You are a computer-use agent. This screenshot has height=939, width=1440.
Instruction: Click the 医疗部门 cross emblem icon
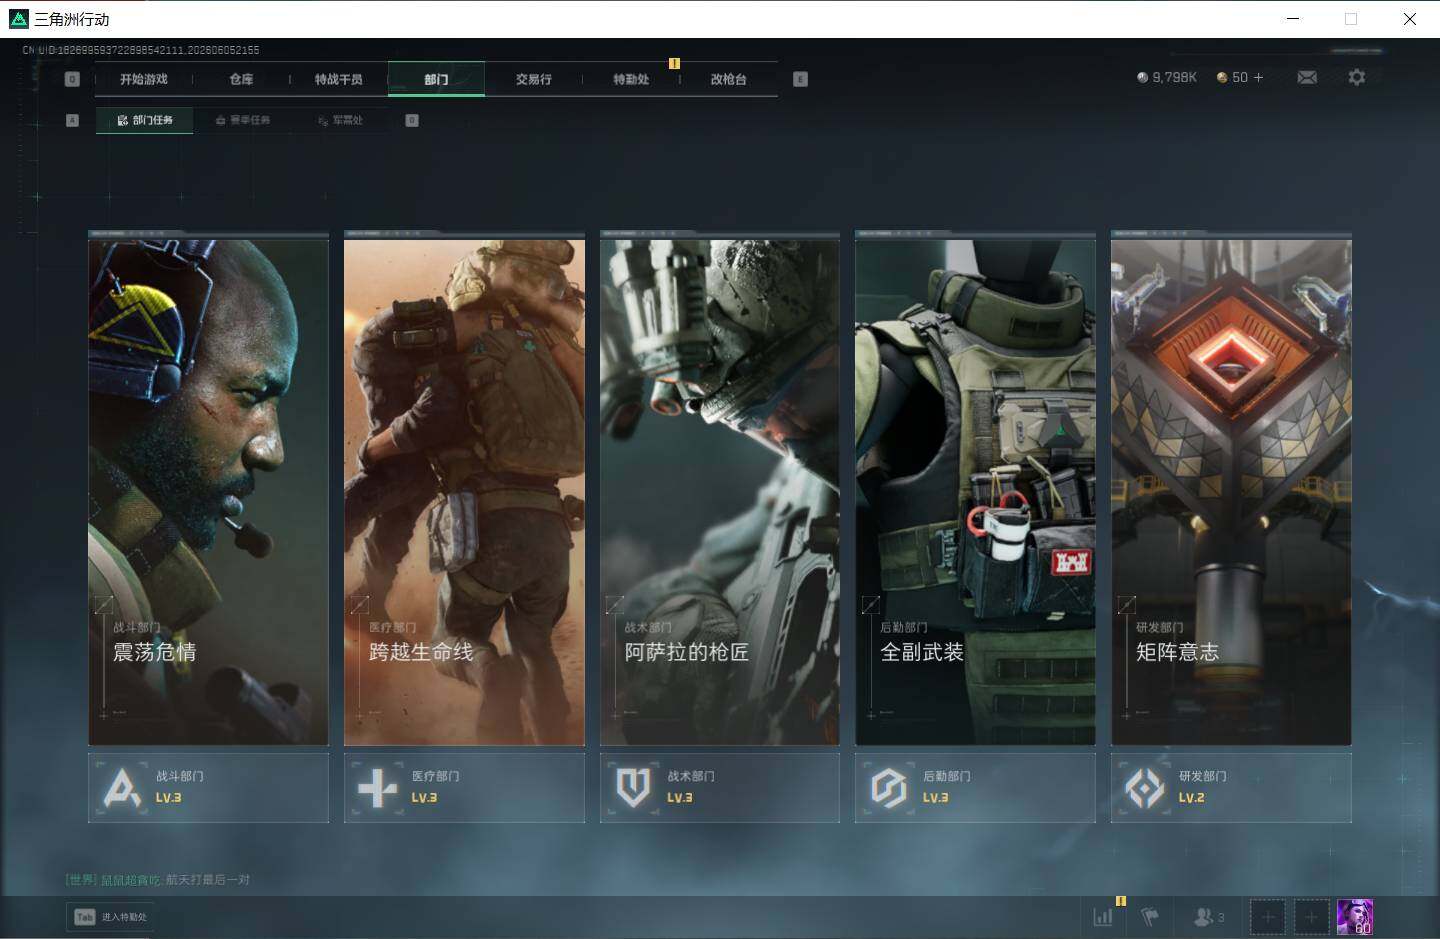click(x=378, y=788)
